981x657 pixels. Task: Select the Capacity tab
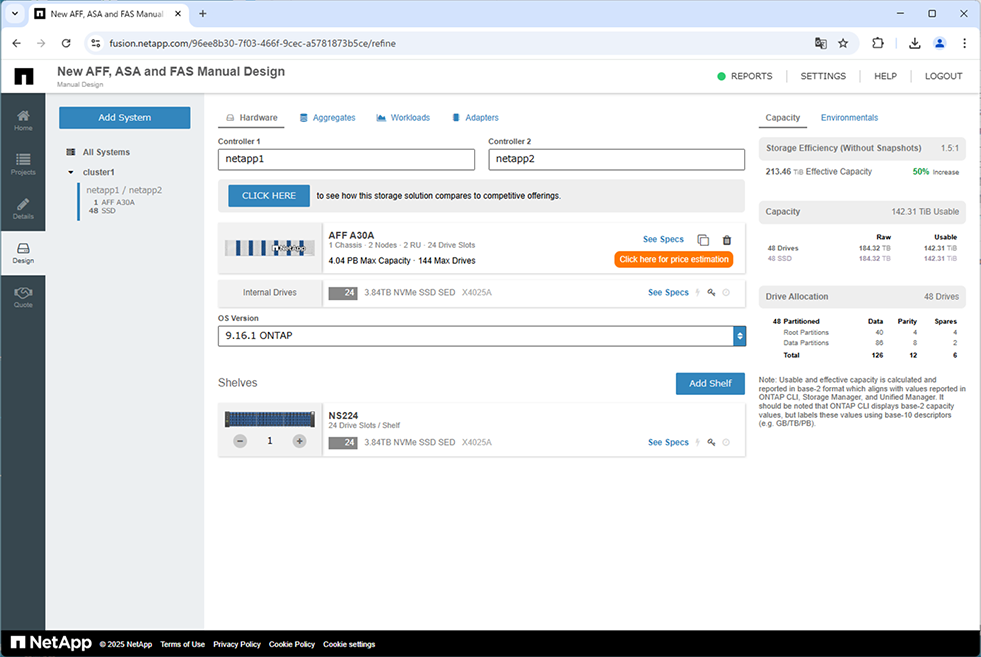[x=783, y=118]
